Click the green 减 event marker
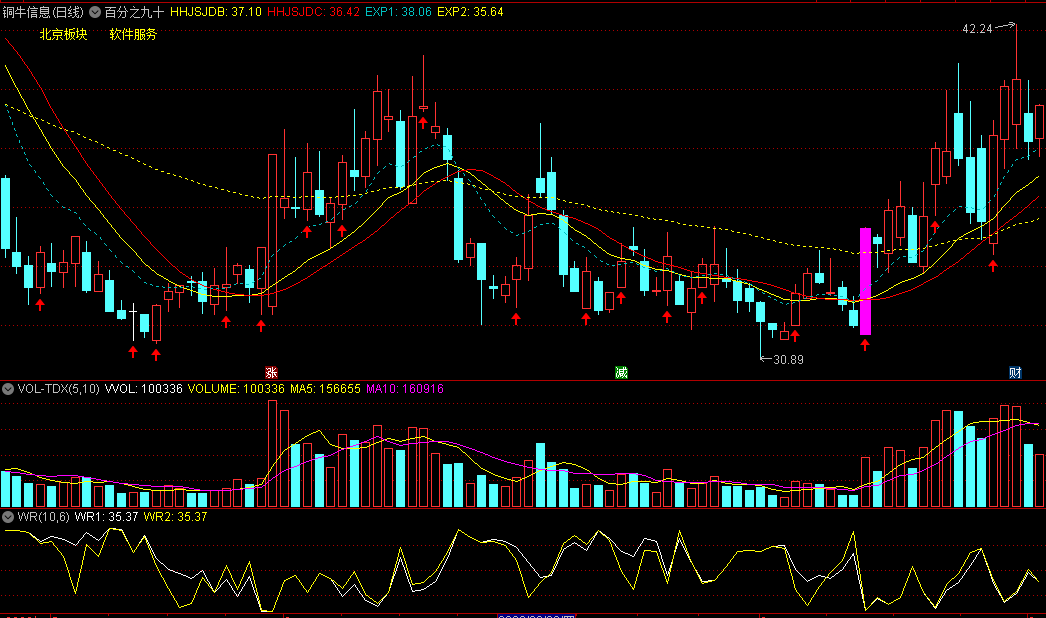Image resolution: width=1046 pixels, height=618 pixels. tap(621, 372)
